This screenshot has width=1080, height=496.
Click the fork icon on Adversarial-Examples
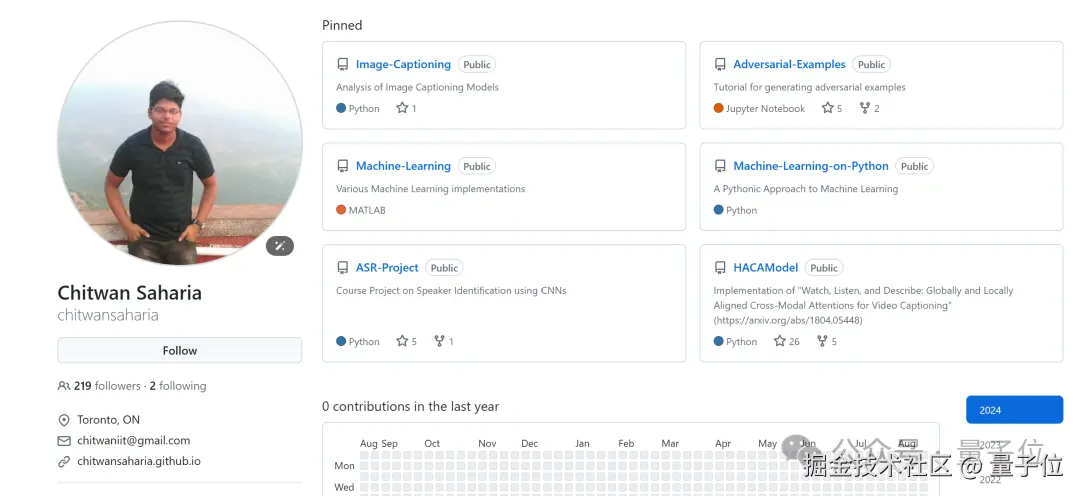pos(865,108)
